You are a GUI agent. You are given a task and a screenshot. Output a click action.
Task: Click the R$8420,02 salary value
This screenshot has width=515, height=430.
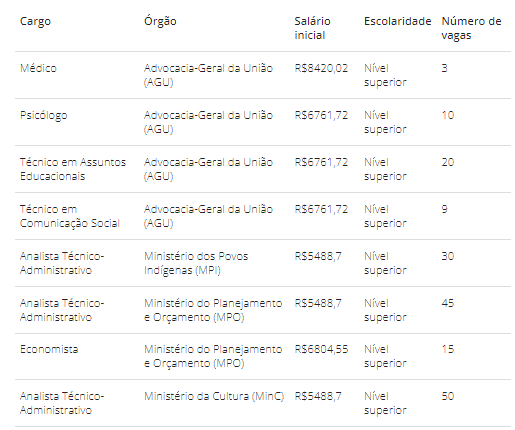pos(321,68)
